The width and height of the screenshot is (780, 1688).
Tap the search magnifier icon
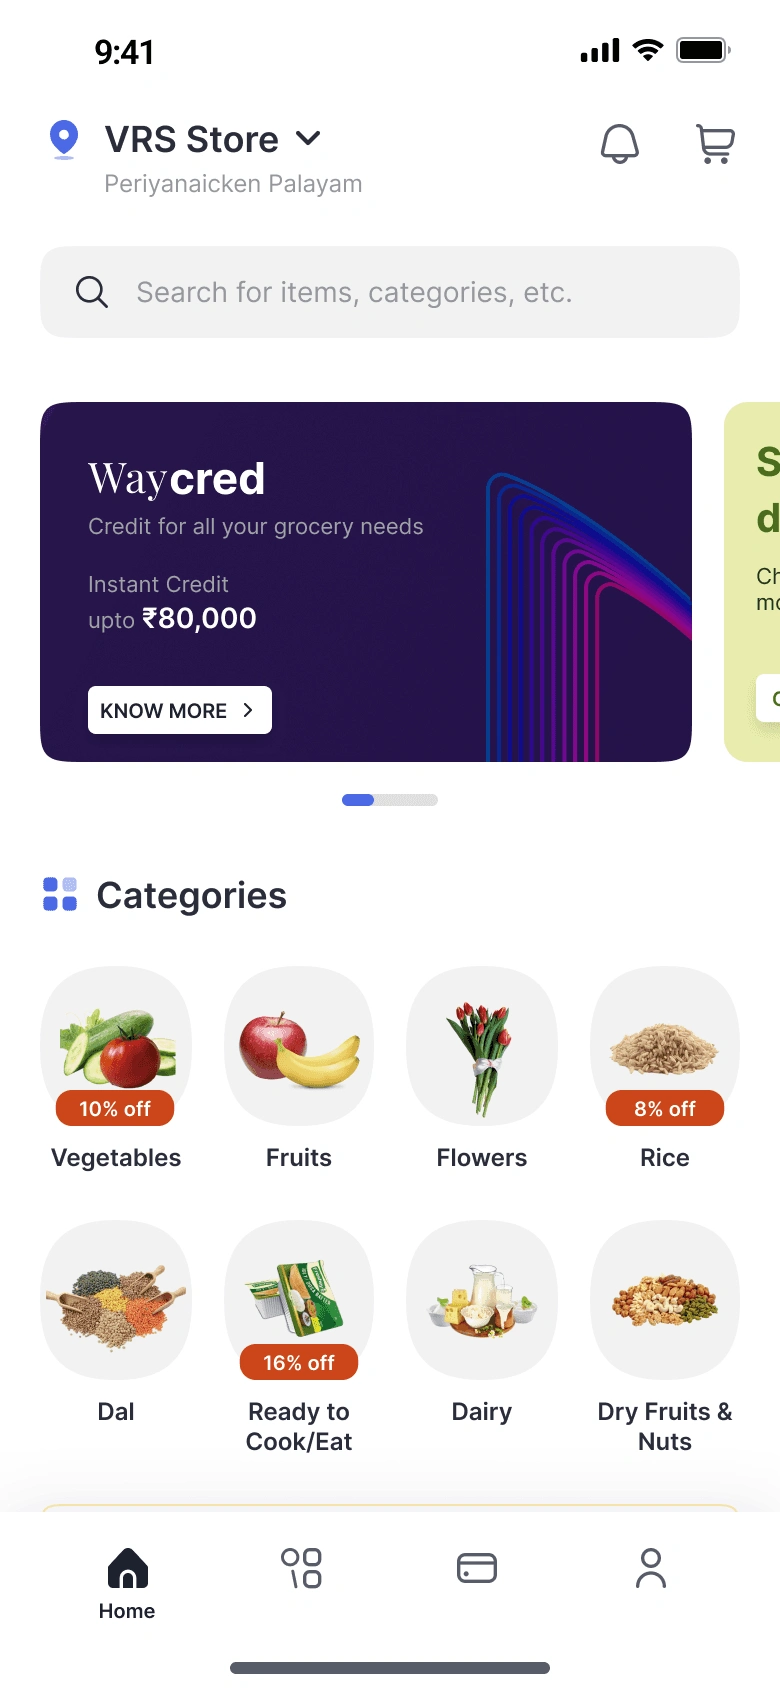pyautogui.click(x=92, y=292)
